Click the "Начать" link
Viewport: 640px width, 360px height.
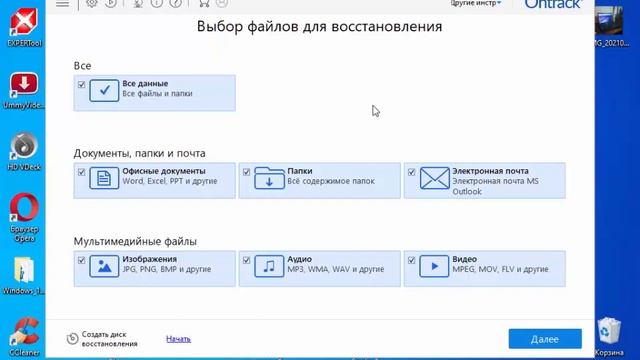point(178,339)
